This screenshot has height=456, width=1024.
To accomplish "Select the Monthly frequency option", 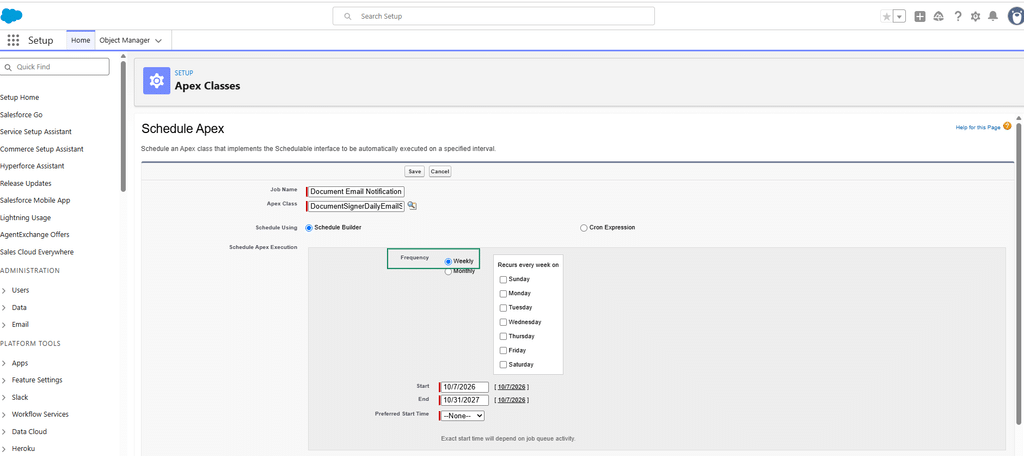I will pos(448,272).
